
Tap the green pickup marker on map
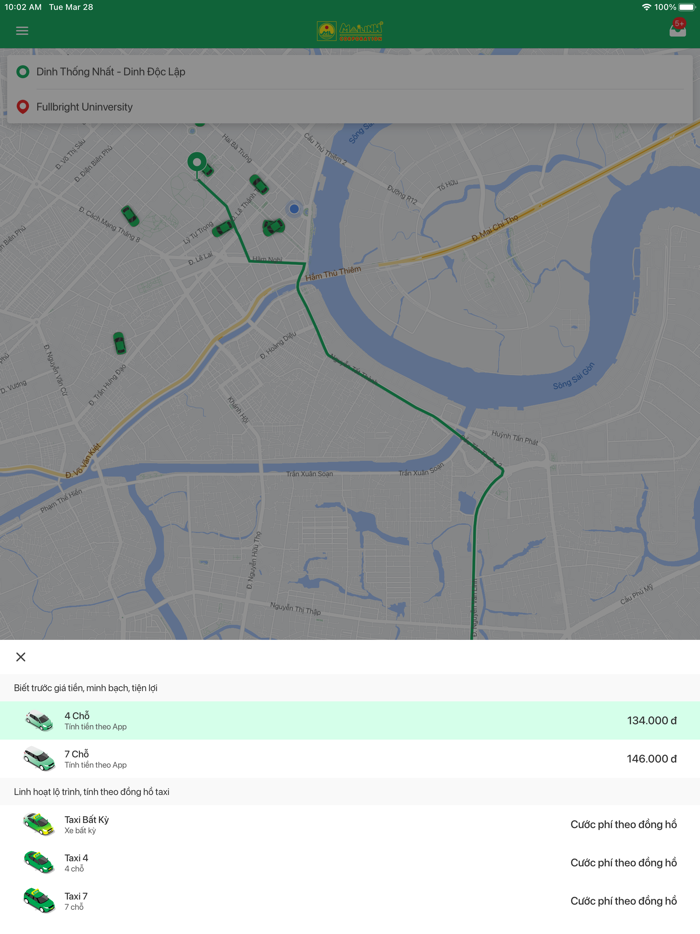[x=197, y=163]
